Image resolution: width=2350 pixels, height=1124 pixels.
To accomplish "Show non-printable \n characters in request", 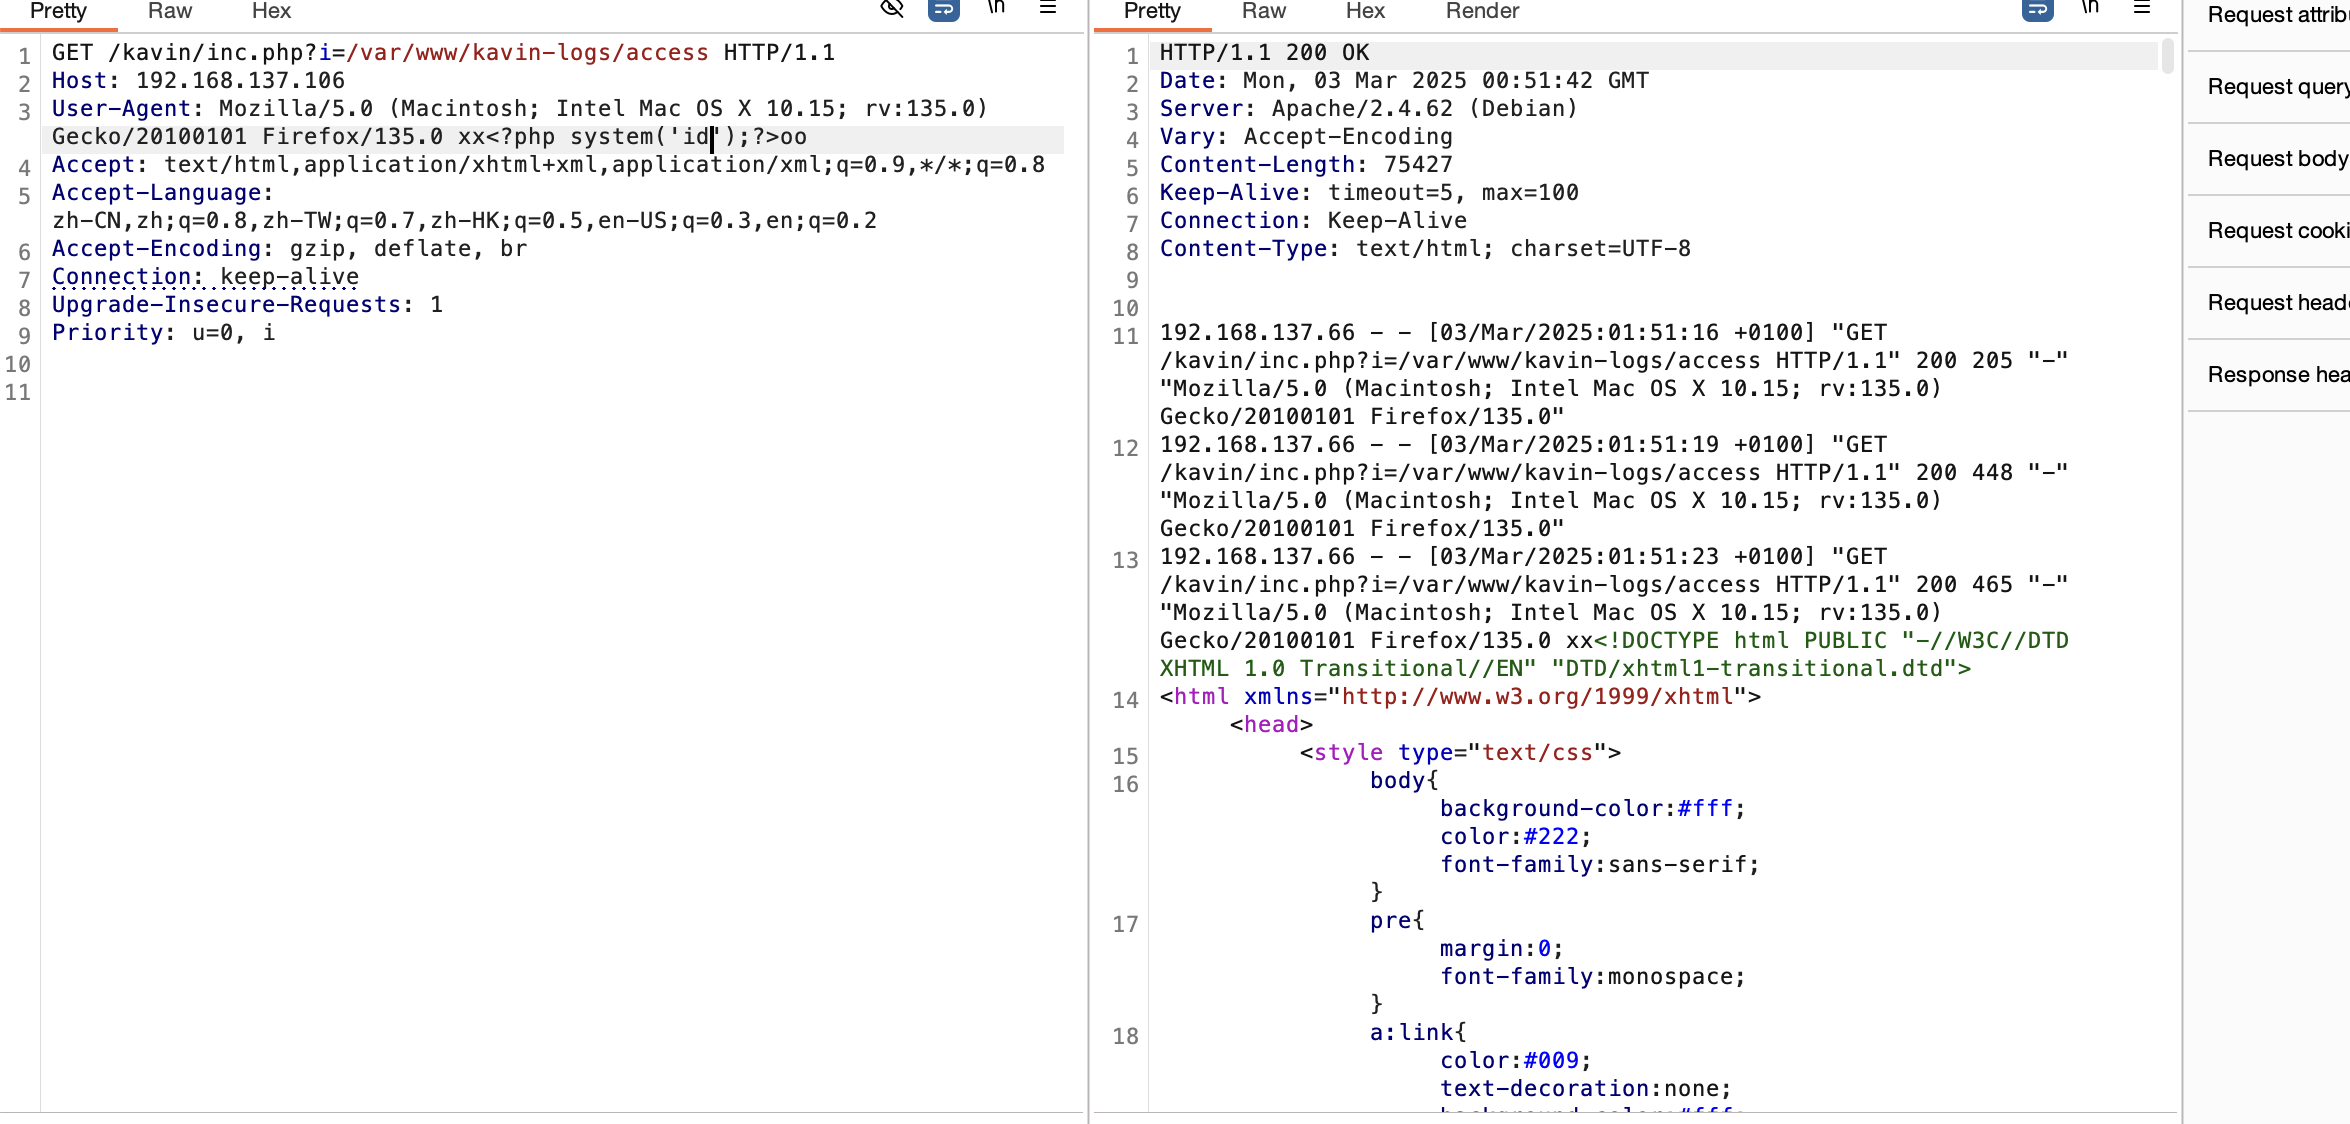I will tap(996, 8).
